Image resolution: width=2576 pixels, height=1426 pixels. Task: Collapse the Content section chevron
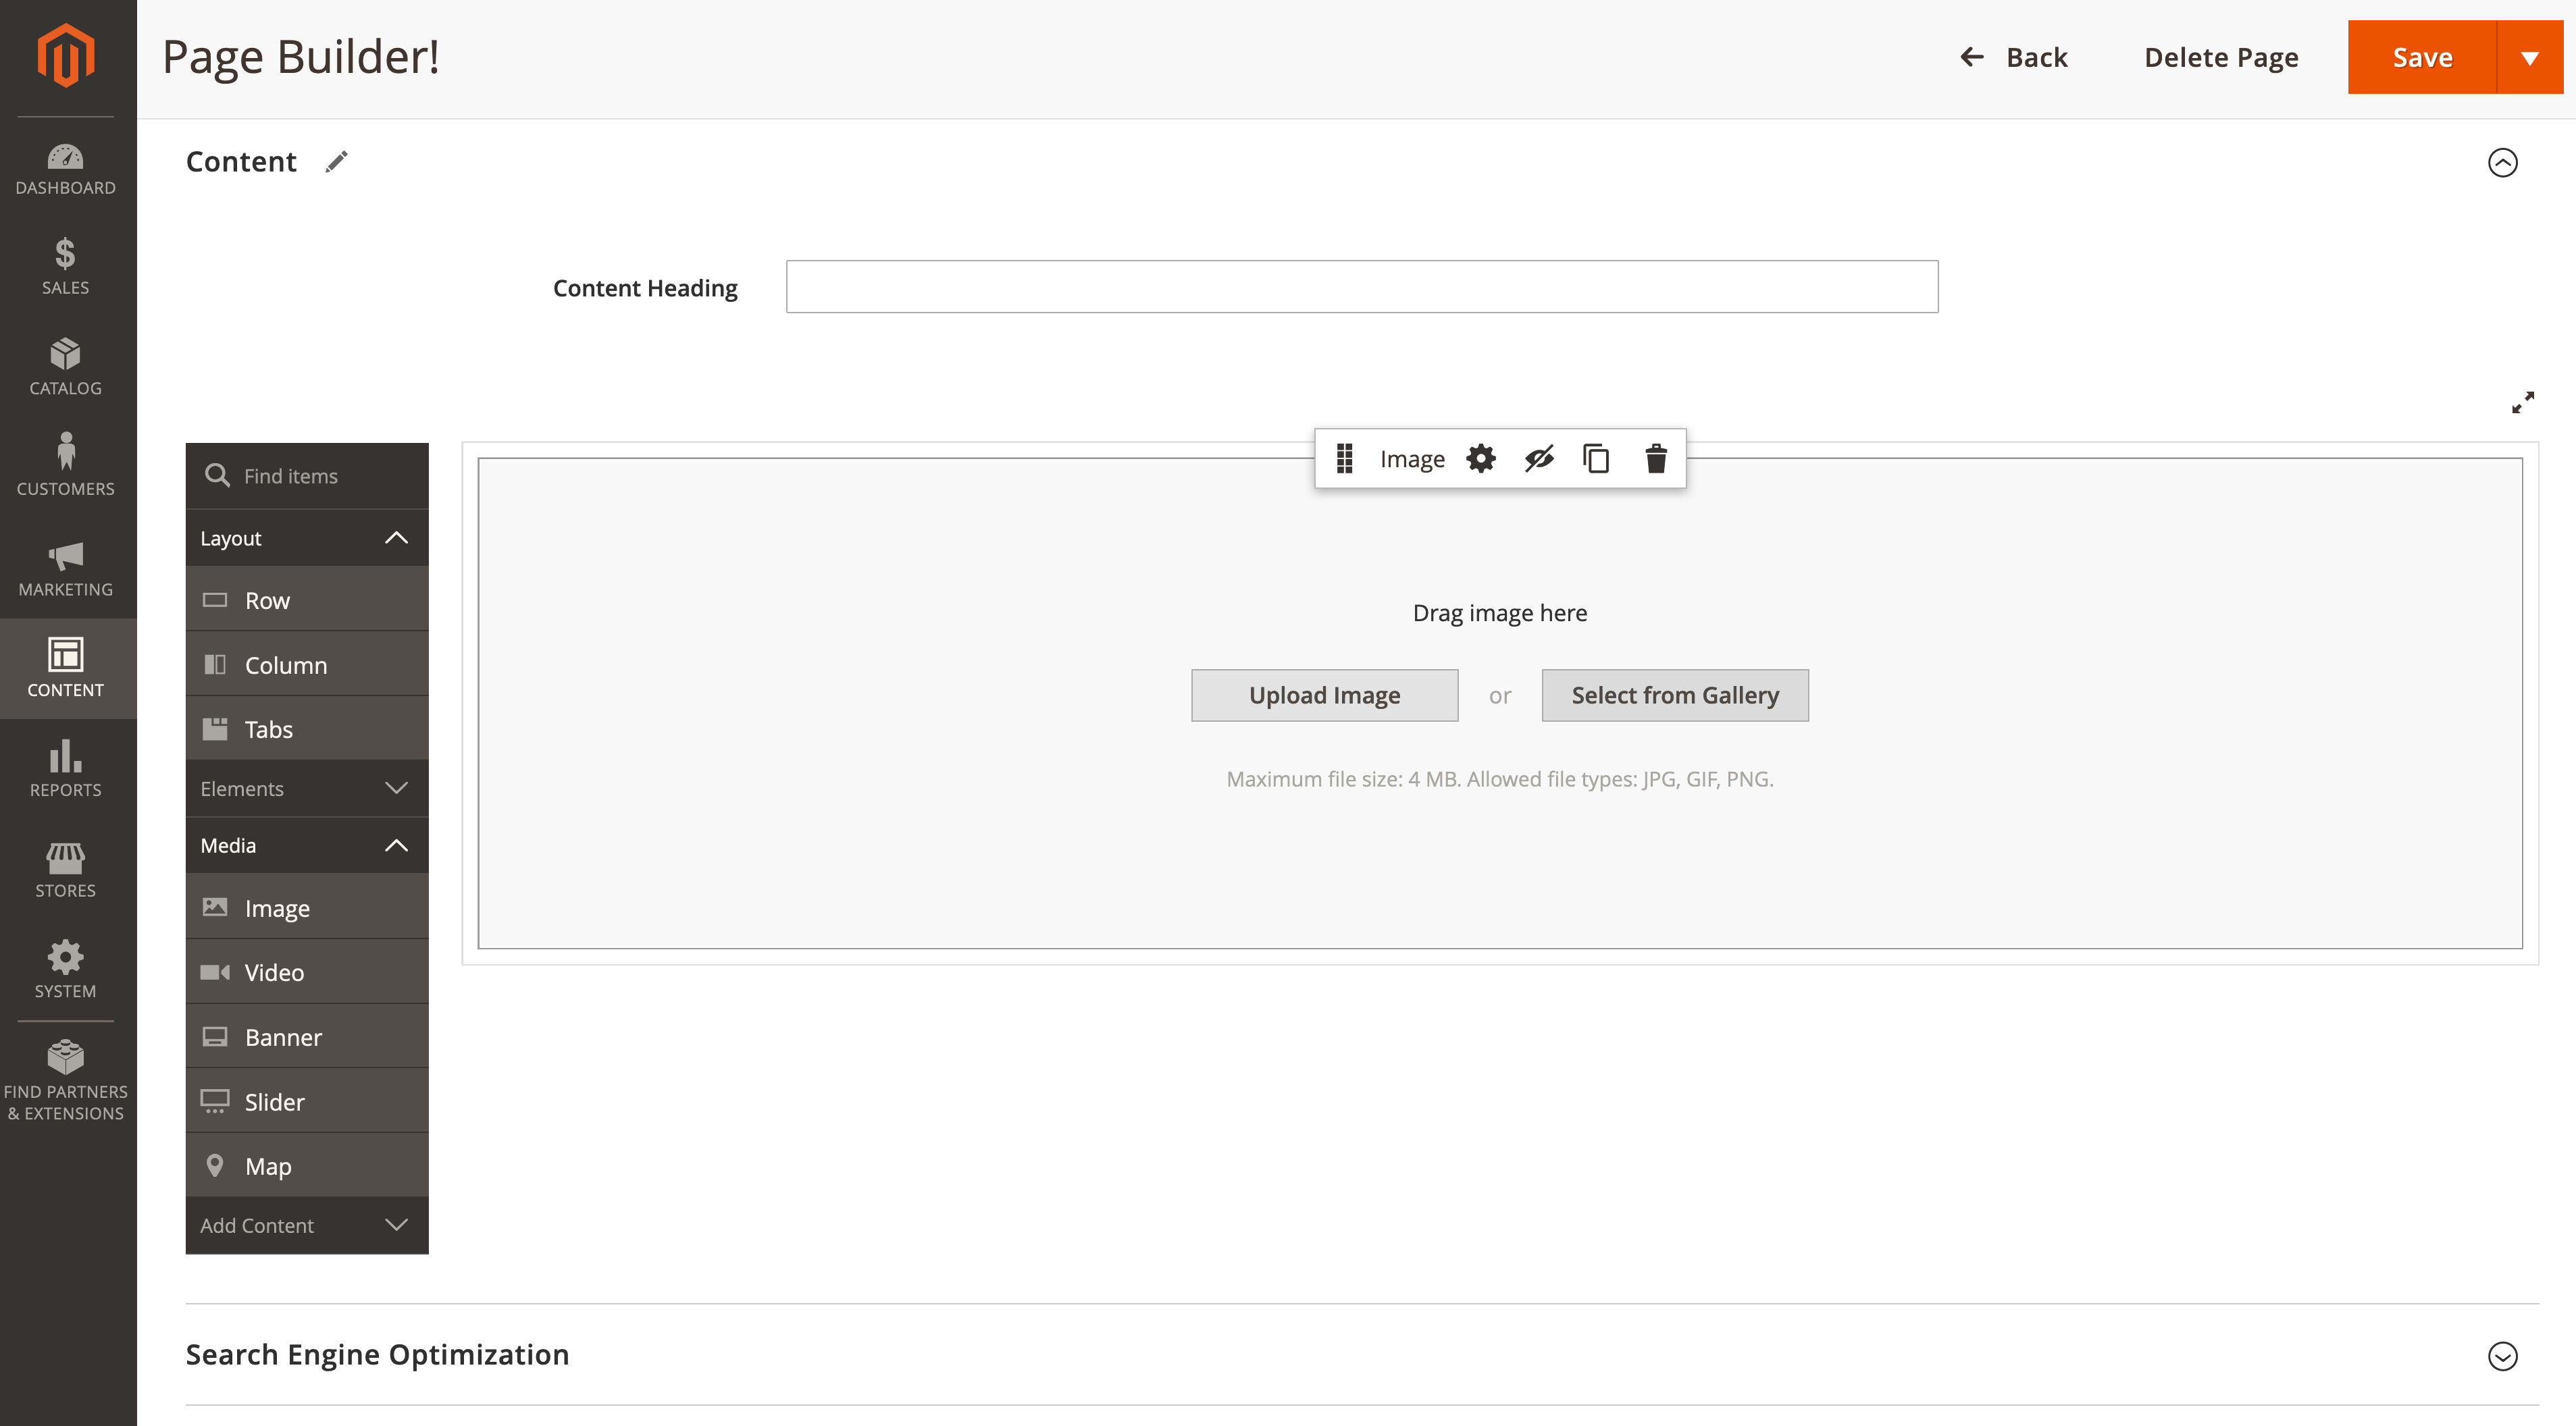click(2503, 162)
